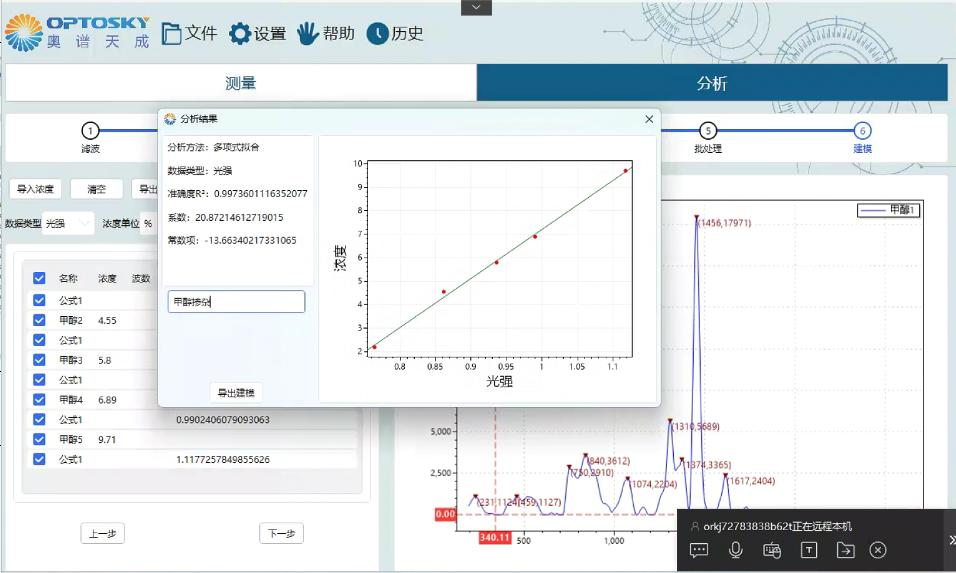Click the 导出建模 button

click(x=236, y=393)
